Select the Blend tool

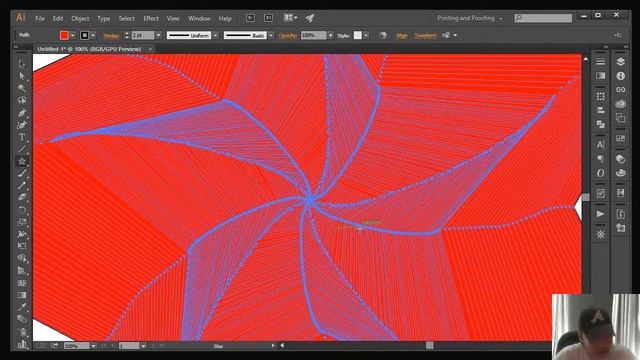pyautogui.click(x=22, y=319)
